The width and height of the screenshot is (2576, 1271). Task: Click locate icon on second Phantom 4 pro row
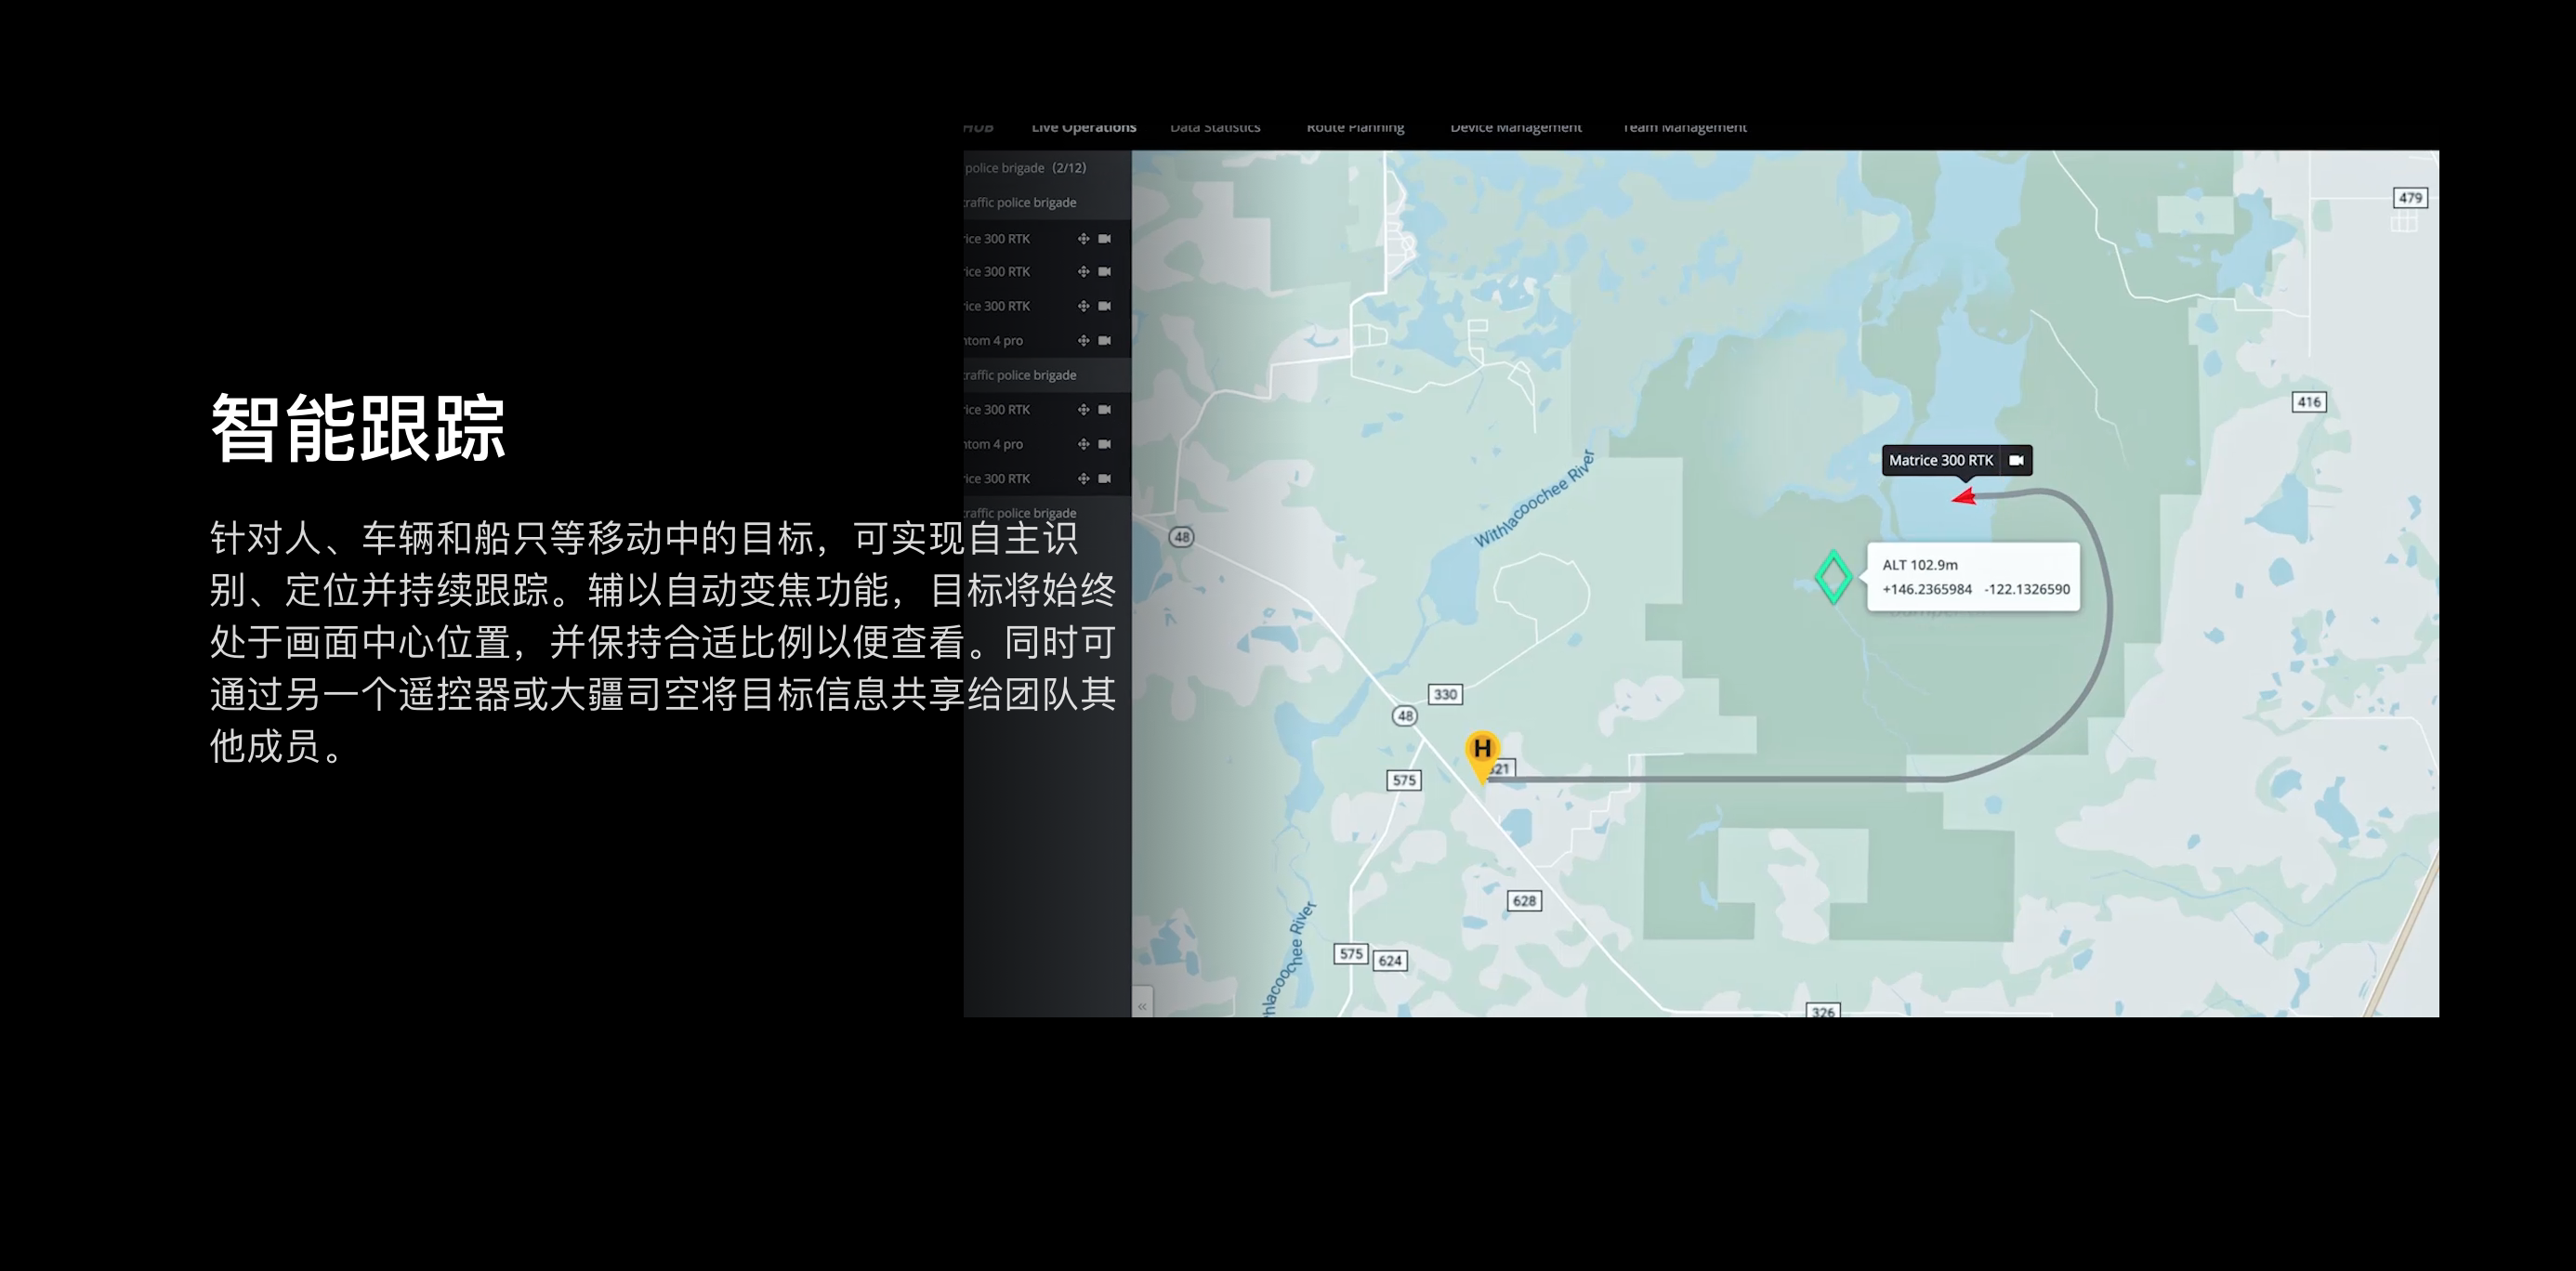(1083, 444)
